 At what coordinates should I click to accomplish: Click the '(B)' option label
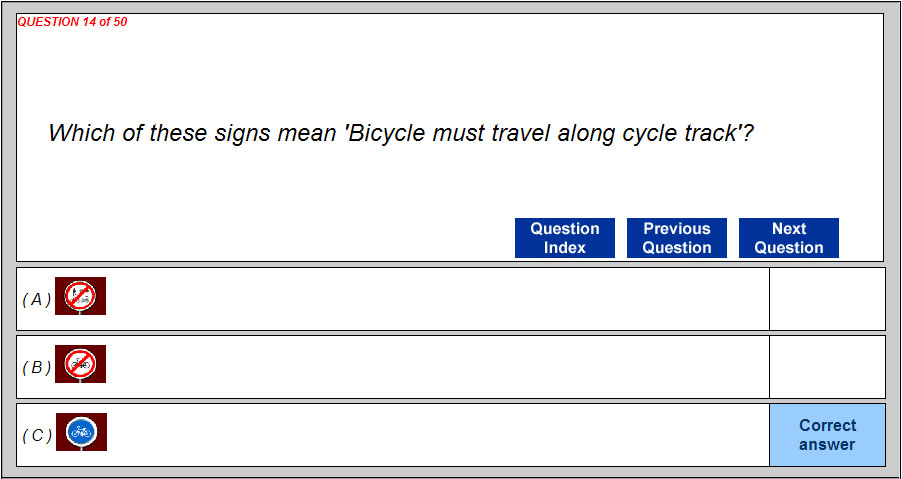coord(36,367)
